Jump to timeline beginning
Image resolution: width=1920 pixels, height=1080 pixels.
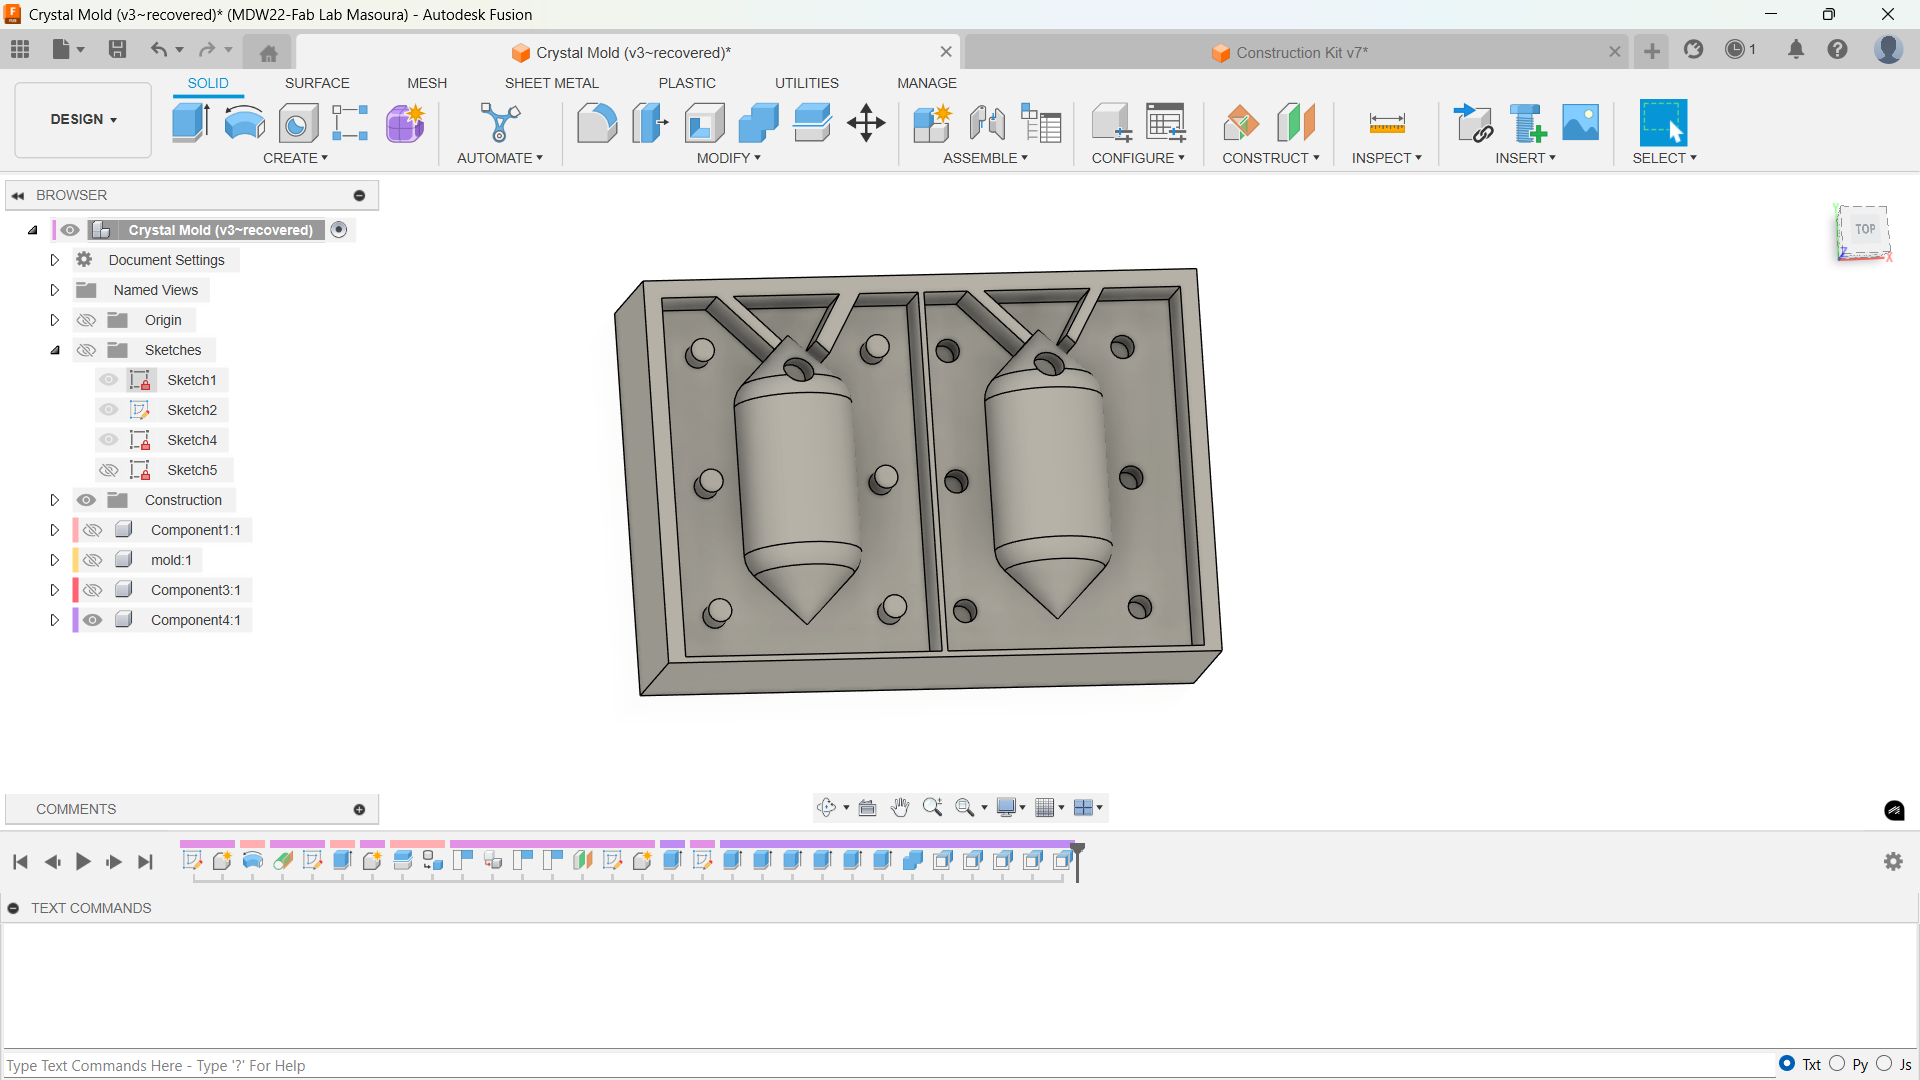(x=21, y=861)
